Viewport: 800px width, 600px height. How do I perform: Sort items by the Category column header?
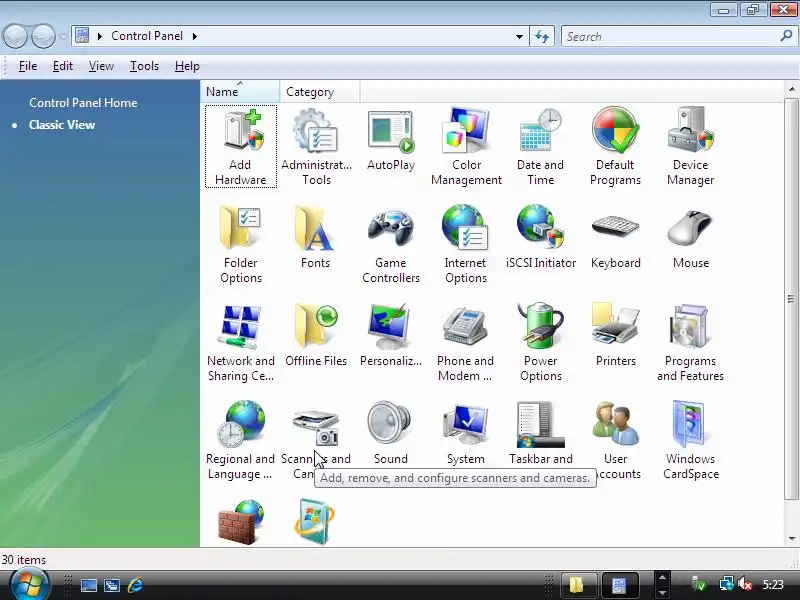point(319,92)
